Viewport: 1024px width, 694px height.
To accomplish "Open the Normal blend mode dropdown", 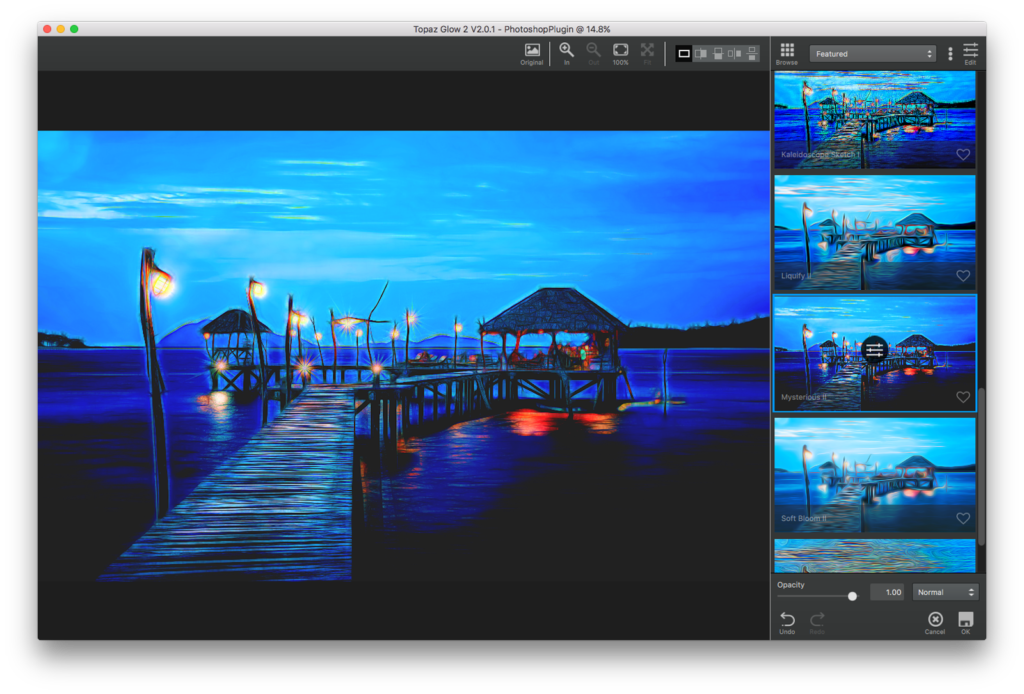I will click(945, 592).
